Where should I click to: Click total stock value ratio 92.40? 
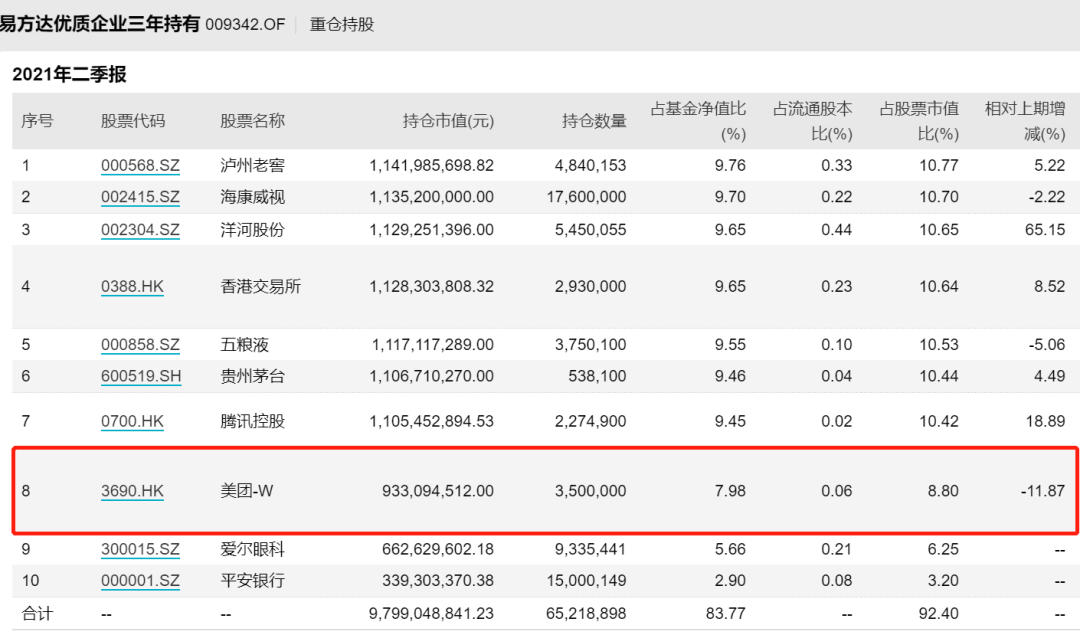[x=939, y=613]
